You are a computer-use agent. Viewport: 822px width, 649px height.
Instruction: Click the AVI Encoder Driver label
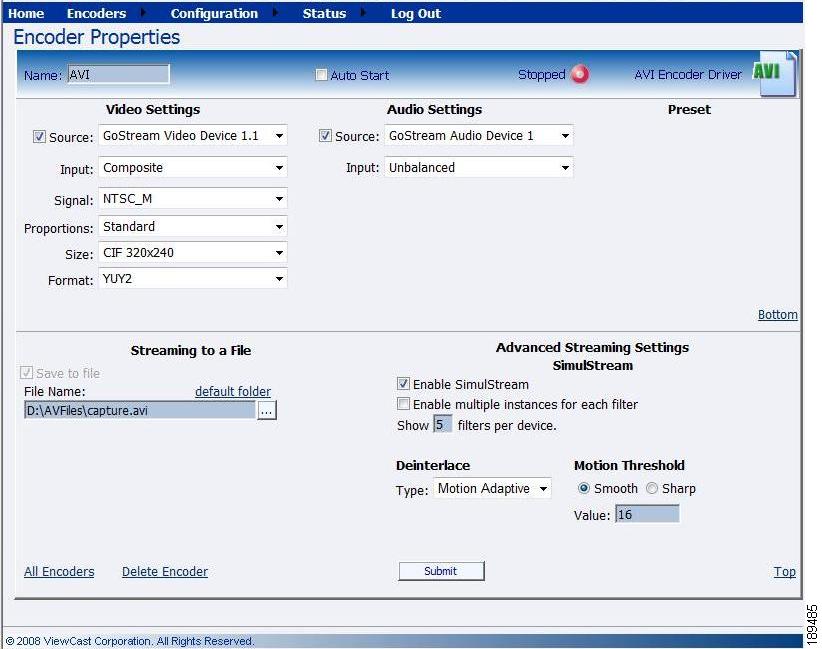688,74
